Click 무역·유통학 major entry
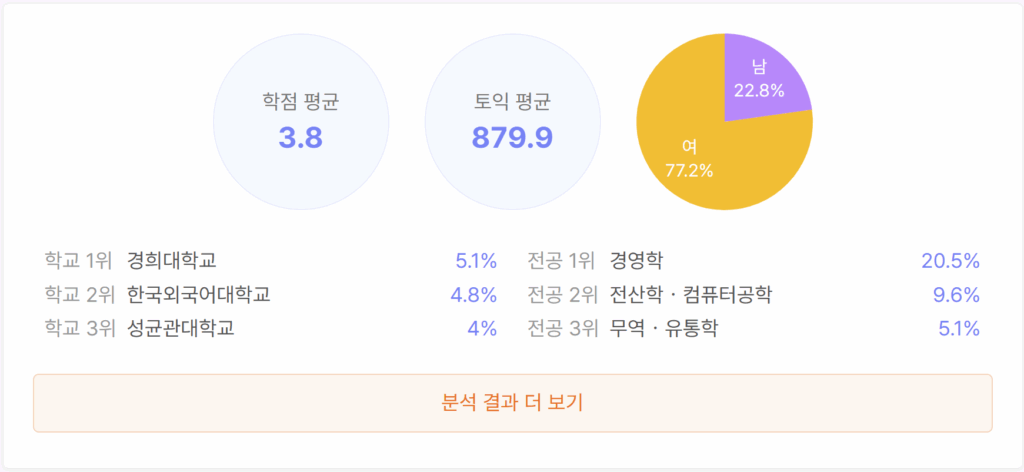 tap(664, 328)
